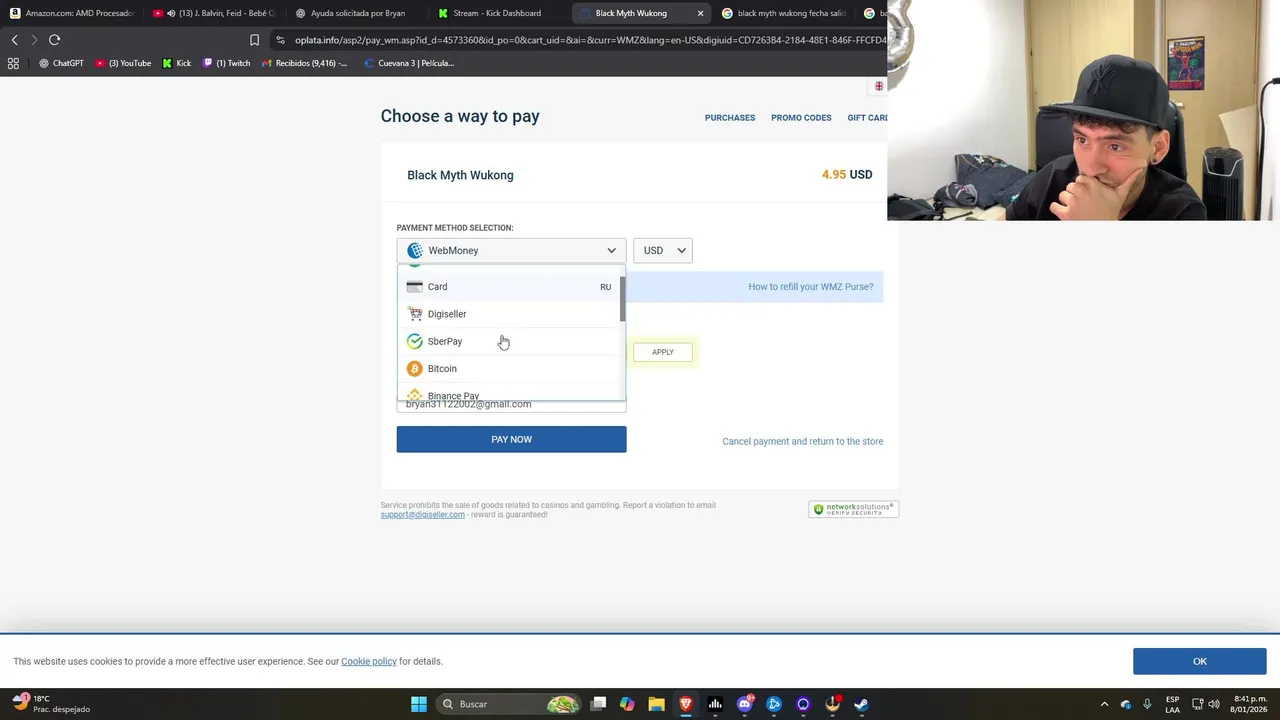Click the SberPay green check icon
Viewport: 1280px width, 720px height.
(x=415, y=341)
